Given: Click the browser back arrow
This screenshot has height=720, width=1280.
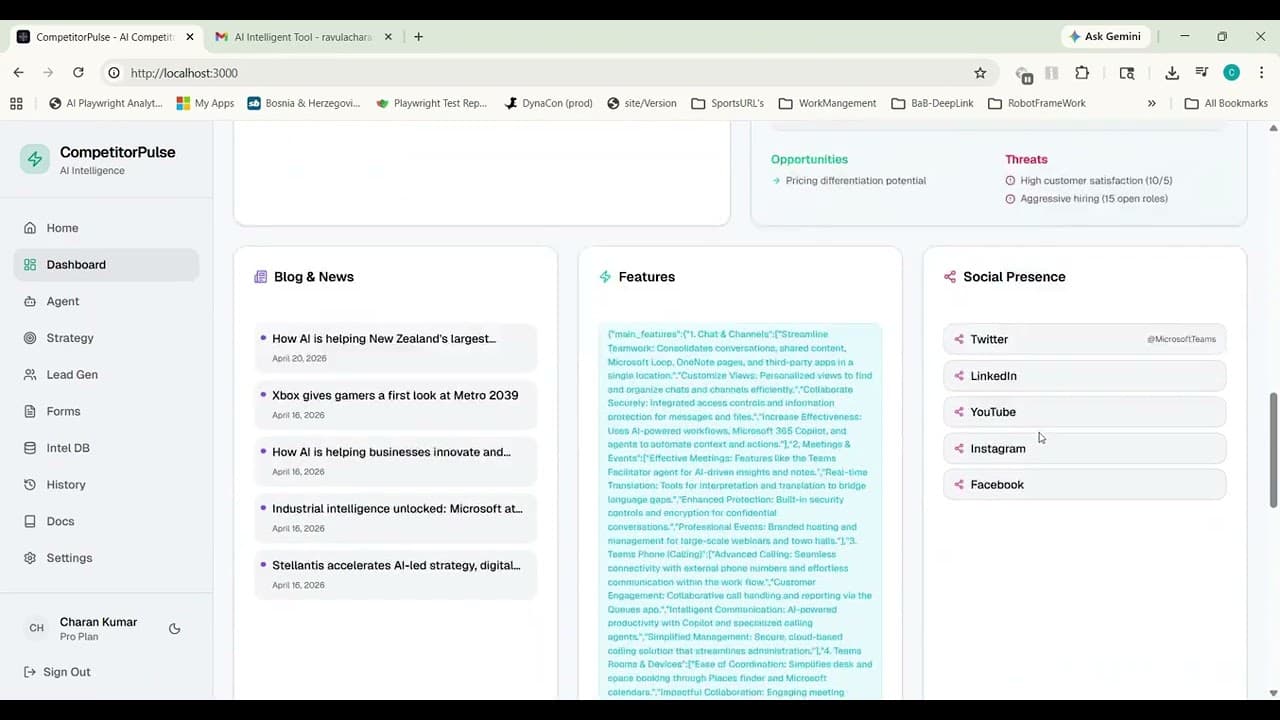Looking at the screenshot, I should coord(18,73).
